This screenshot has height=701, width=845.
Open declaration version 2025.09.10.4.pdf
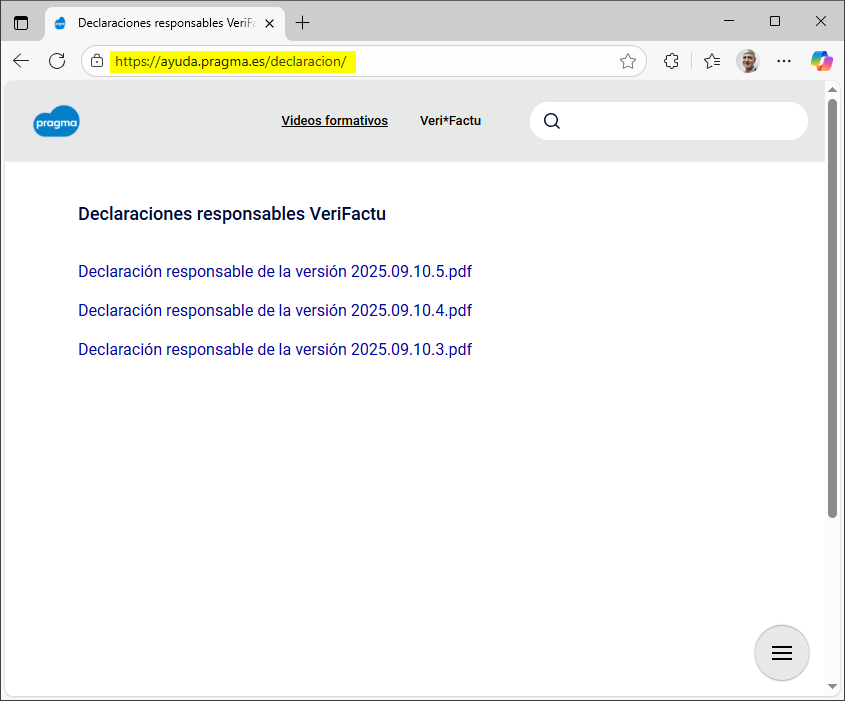coord(275,310)
